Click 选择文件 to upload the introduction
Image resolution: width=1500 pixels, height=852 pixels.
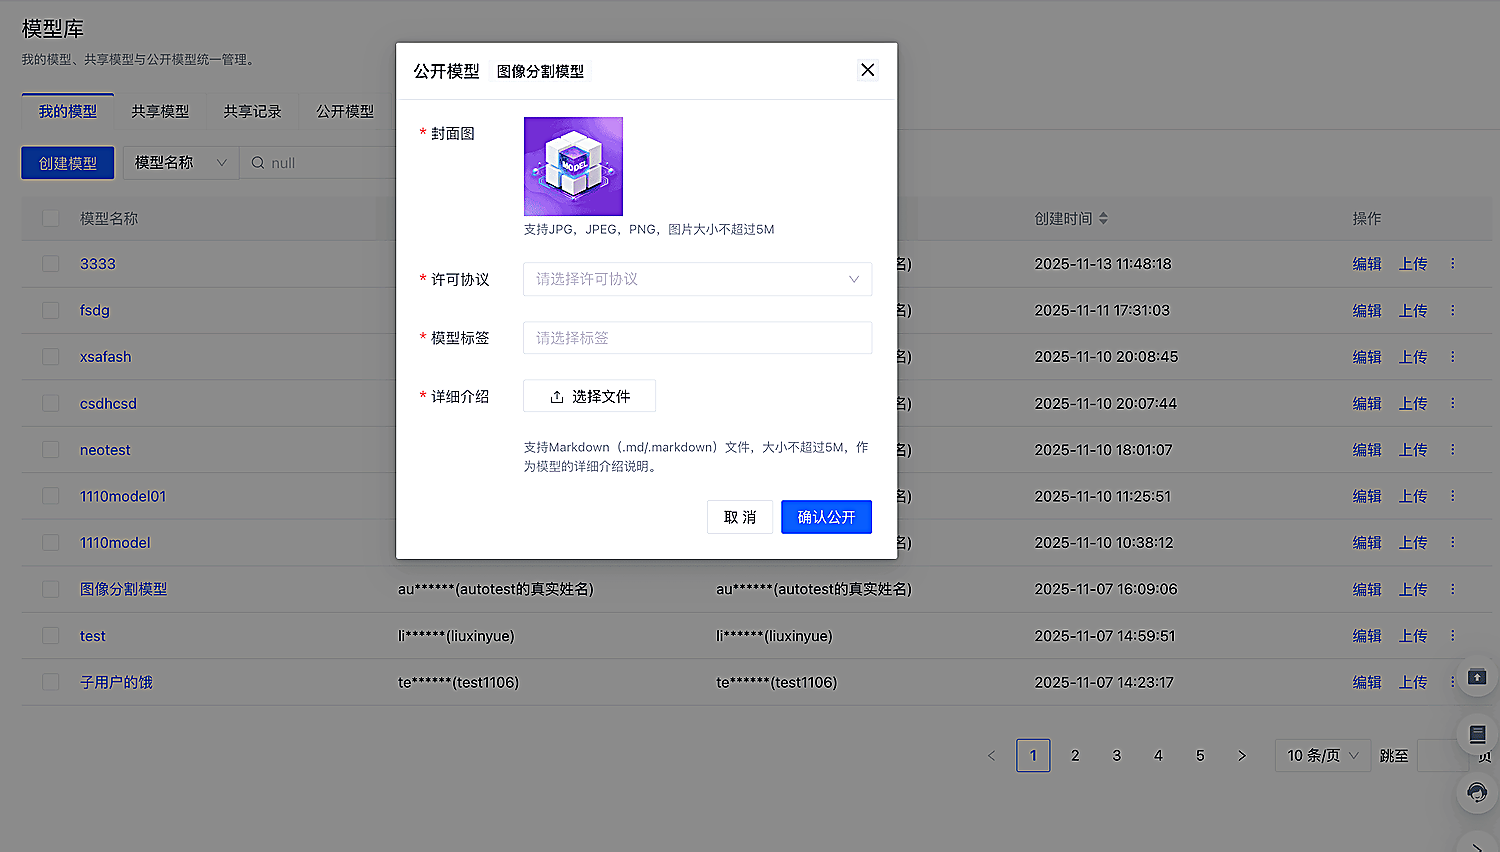589,396
